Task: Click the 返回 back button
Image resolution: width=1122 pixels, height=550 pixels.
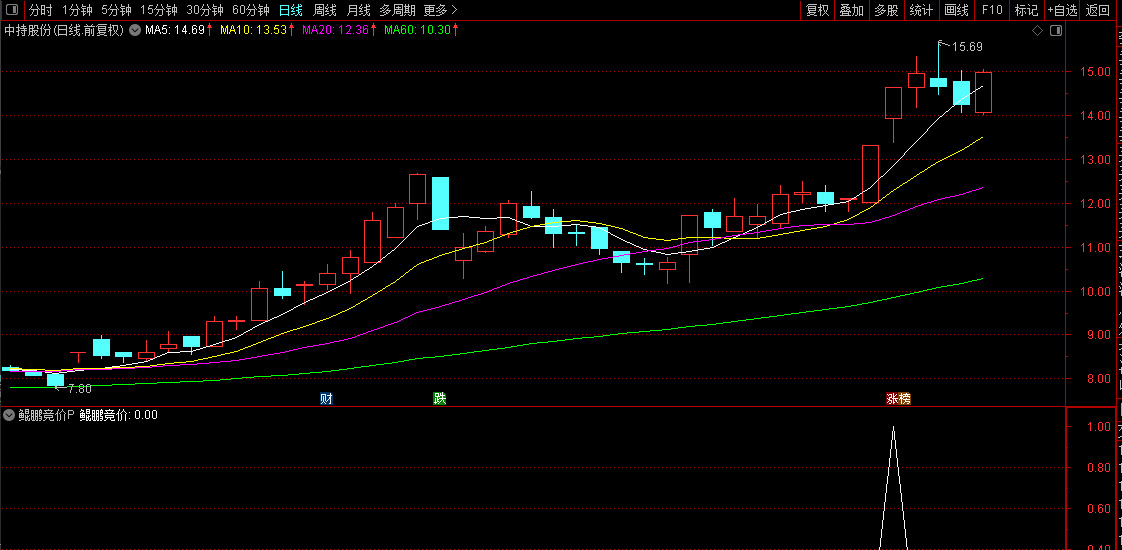Action: pos(1098,10)
